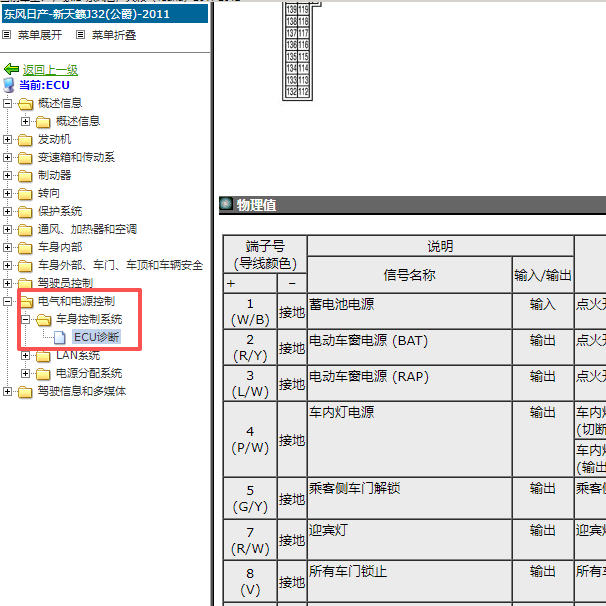Expand the nested 概述信息 subfolder
The image size is (606, 606).
tap(25, 121)
